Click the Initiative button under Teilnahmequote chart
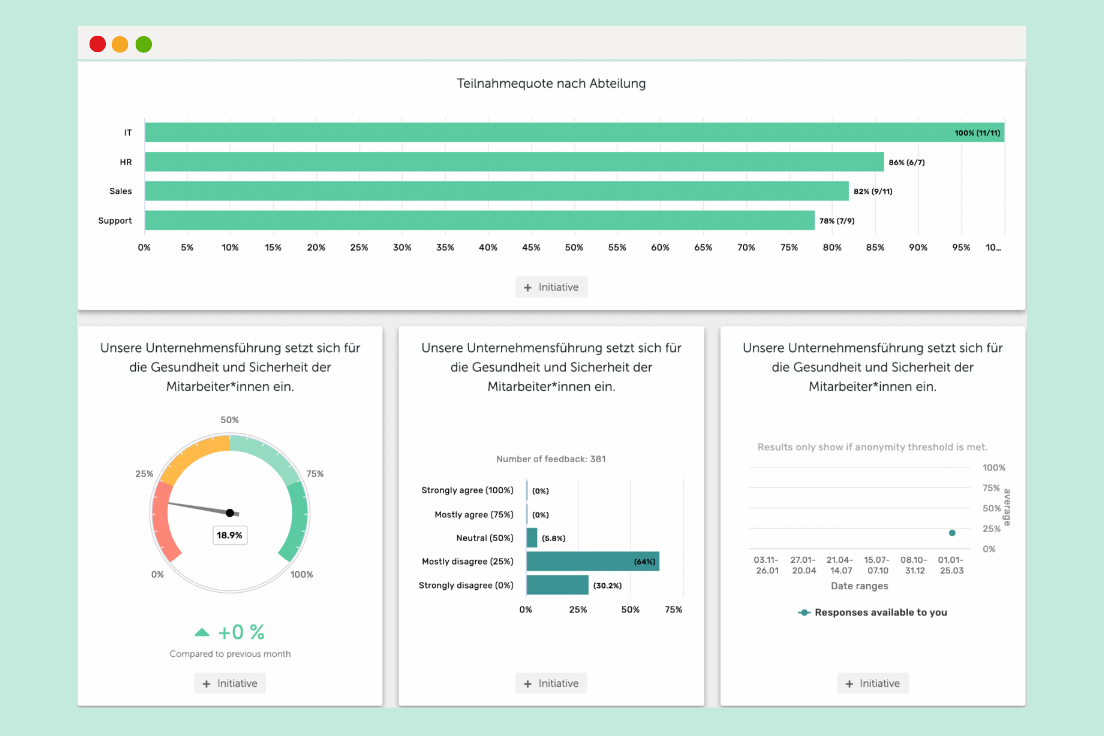 [551, 287]
